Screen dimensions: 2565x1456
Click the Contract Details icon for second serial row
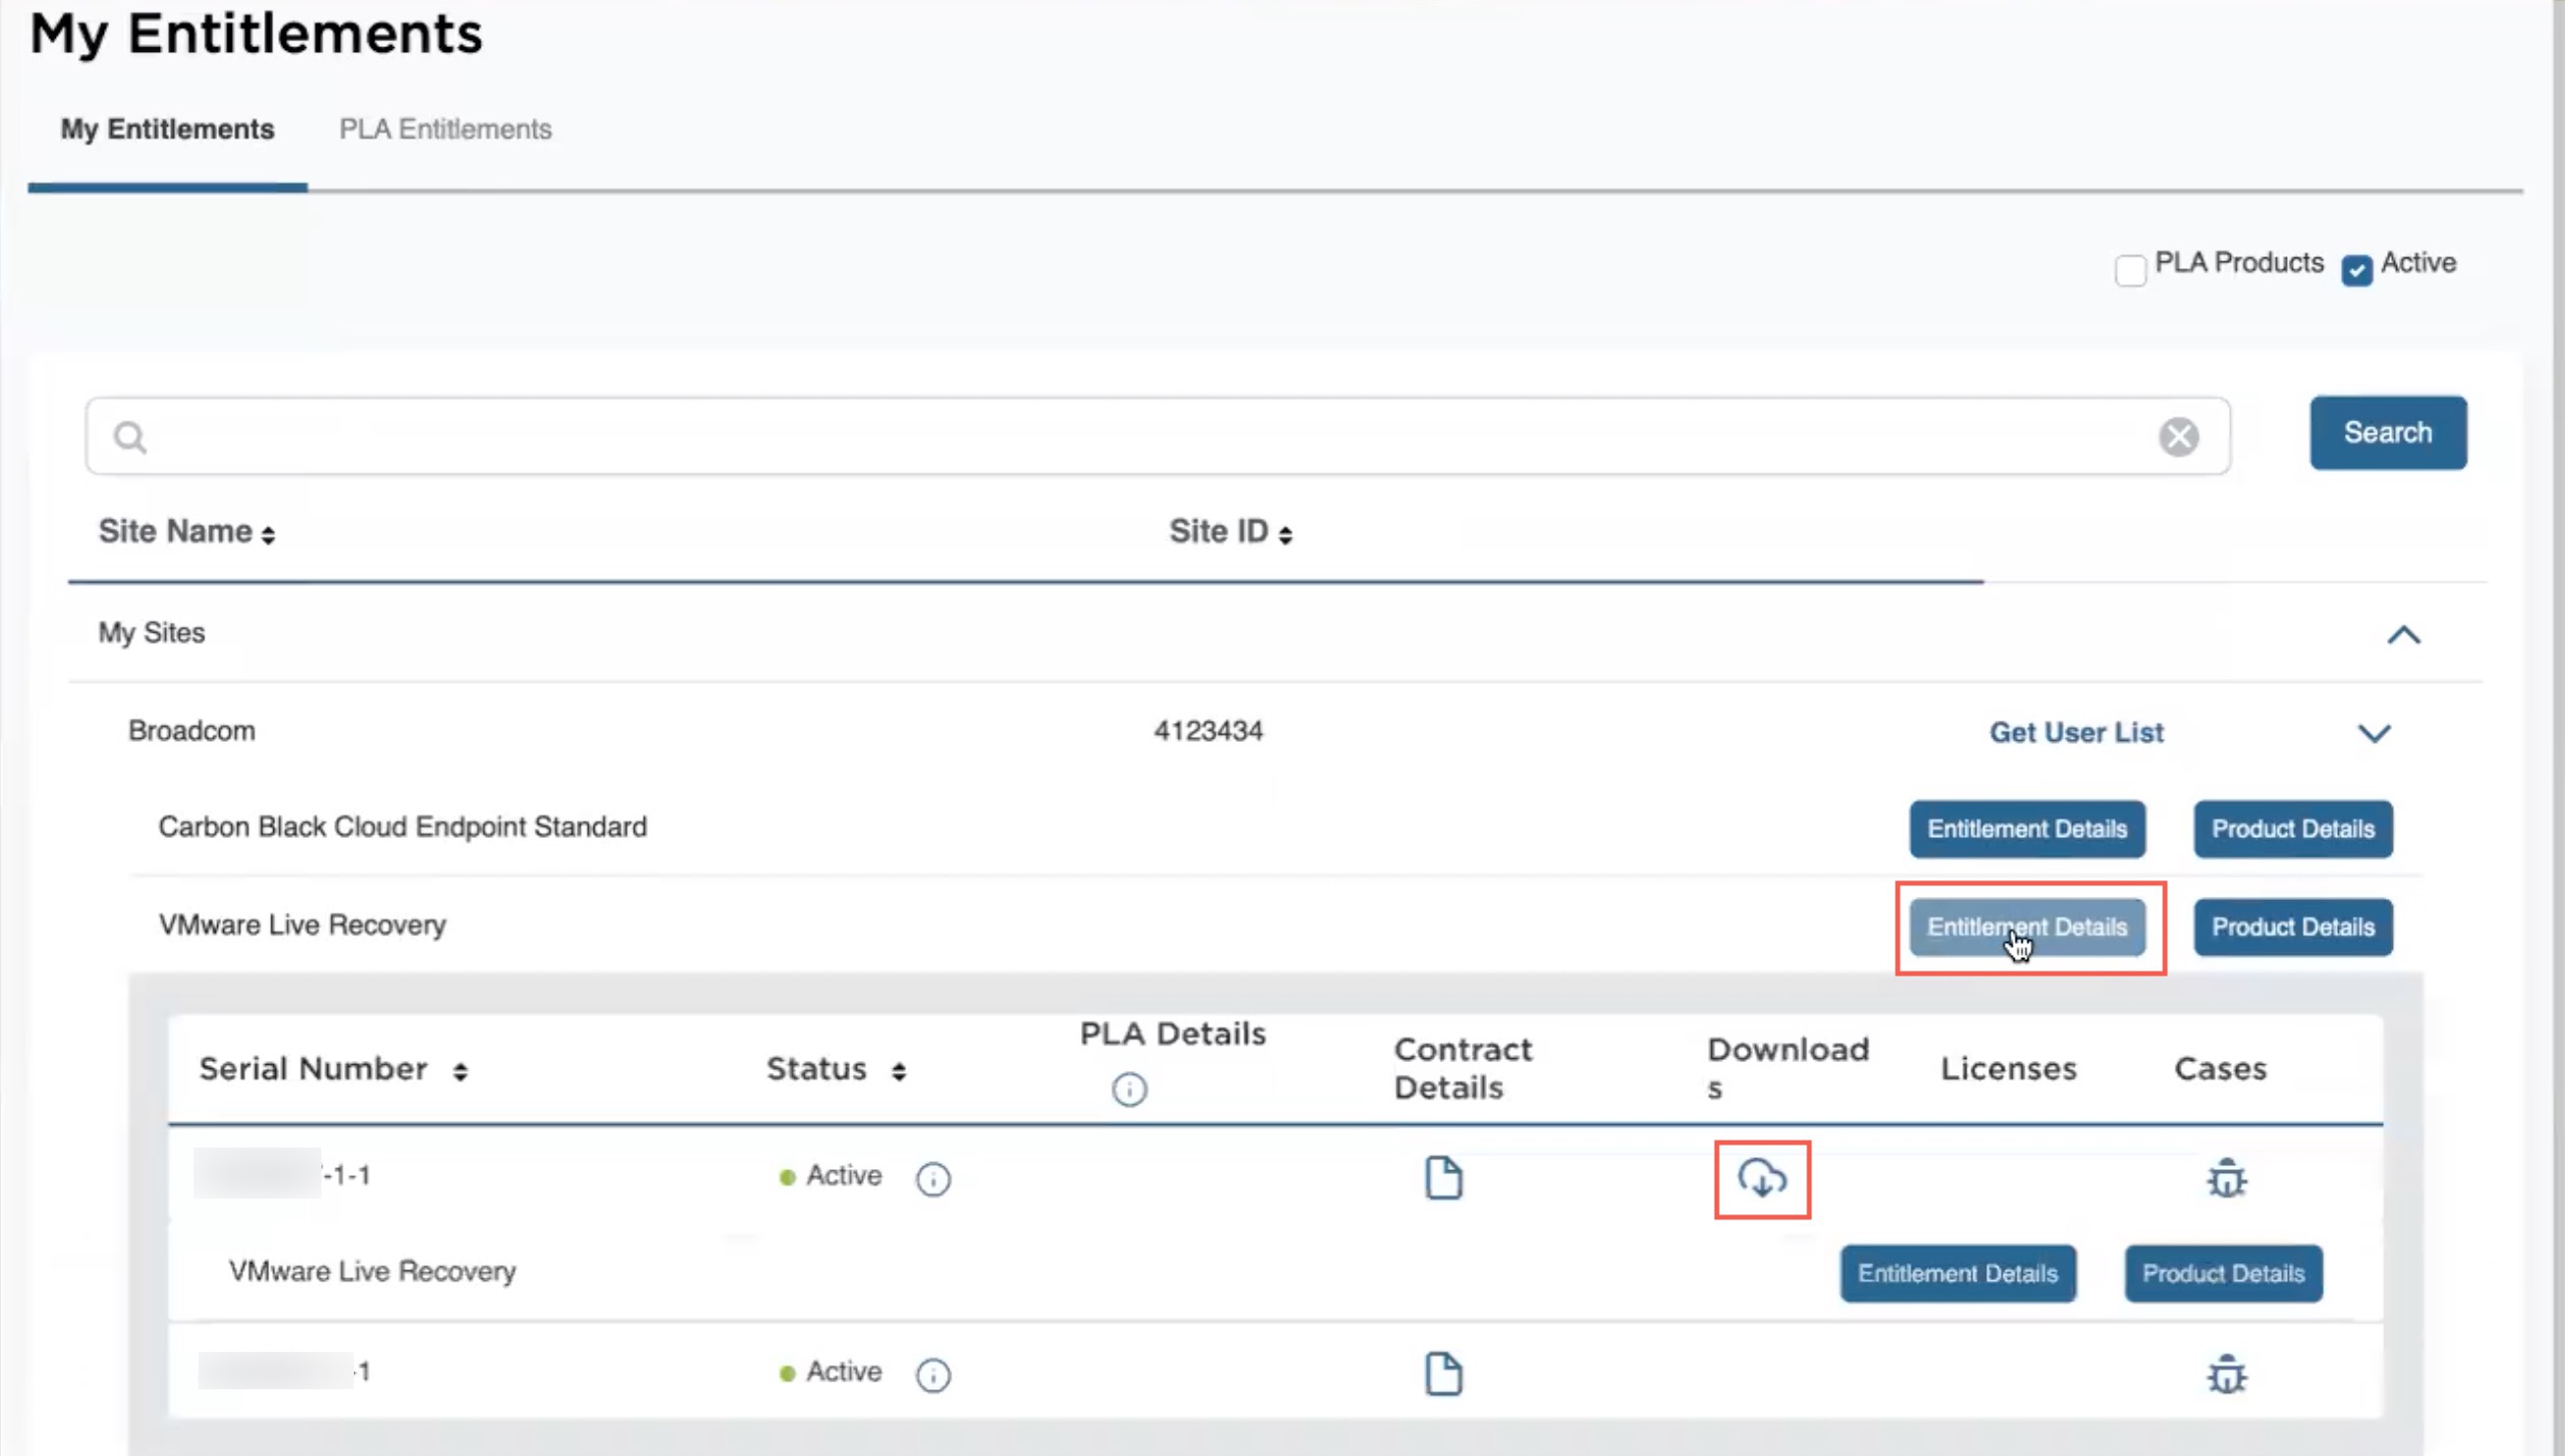tap(1443, 1372)
